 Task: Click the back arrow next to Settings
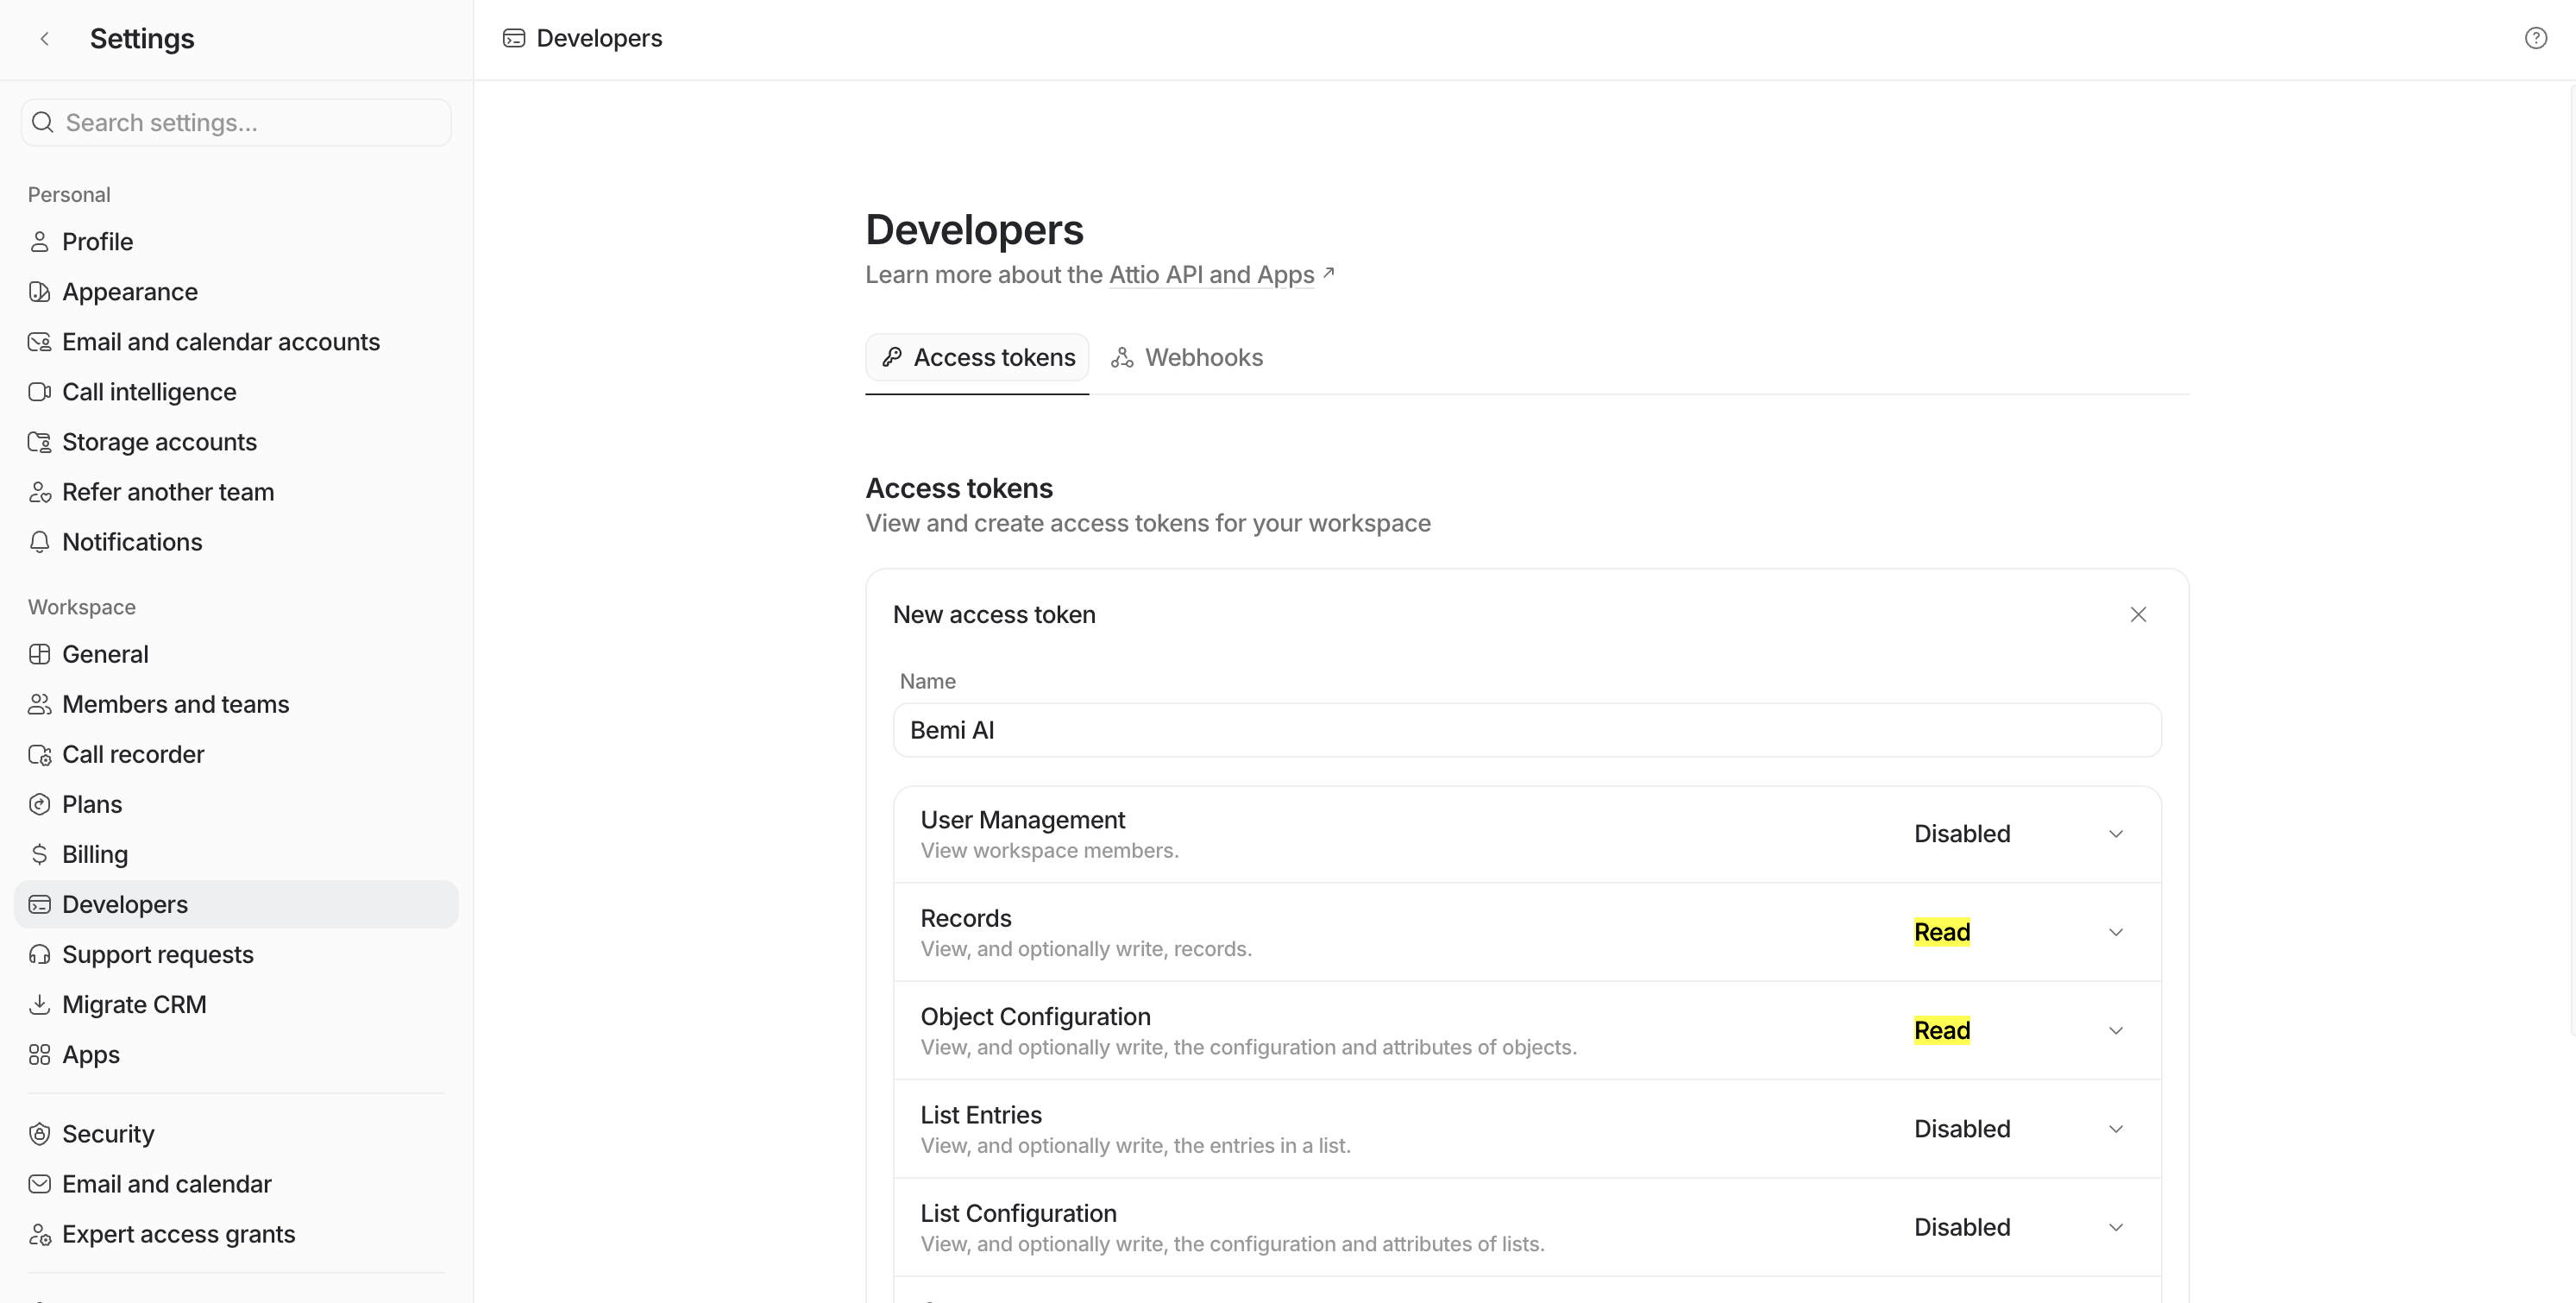coord(44,39)
